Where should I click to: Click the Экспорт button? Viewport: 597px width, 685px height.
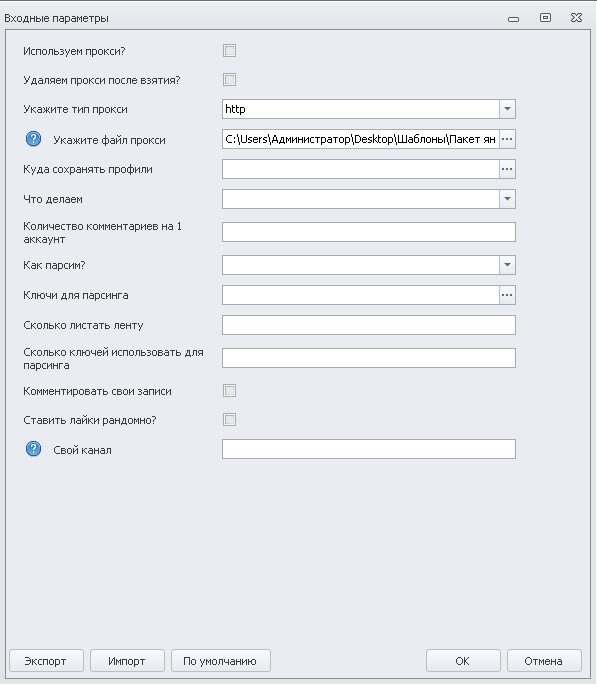coord(46,661)
